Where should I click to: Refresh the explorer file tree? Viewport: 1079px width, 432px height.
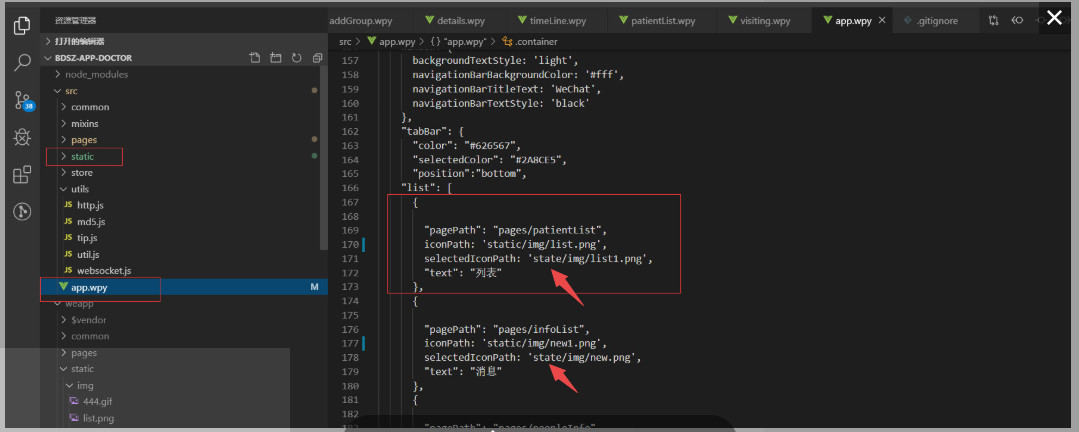point(296,58)
